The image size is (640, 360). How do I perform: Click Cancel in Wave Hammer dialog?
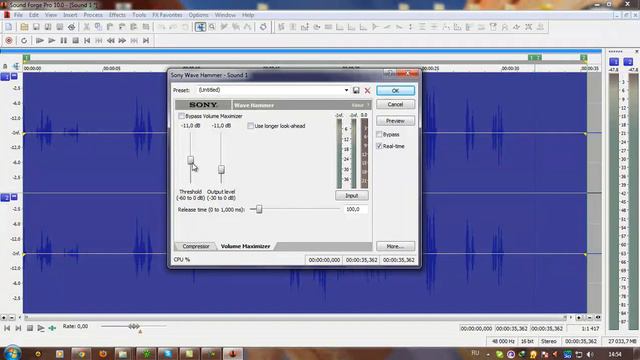click(395, 104)
